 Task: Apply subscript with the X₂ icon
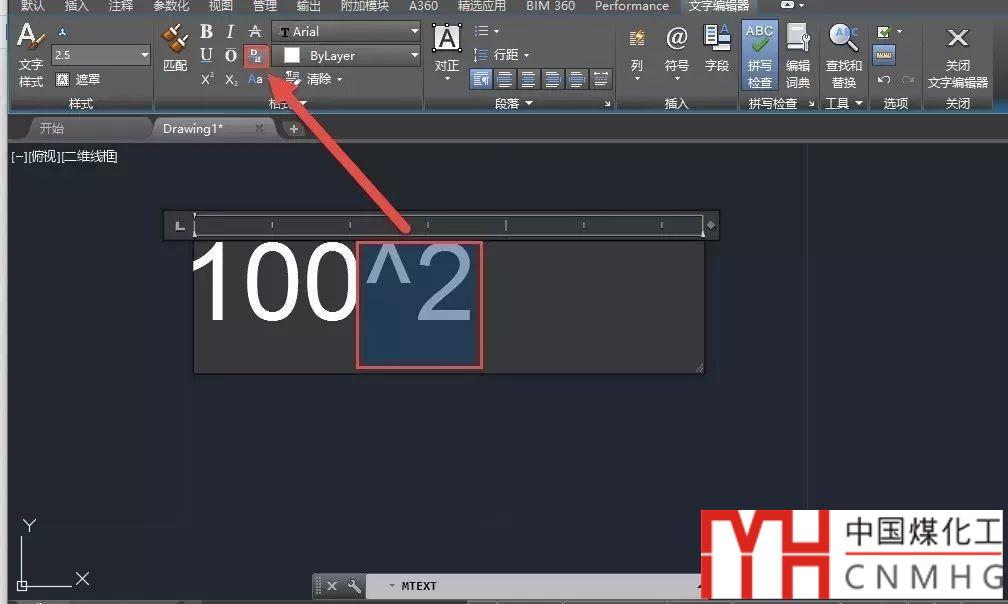click(231, 79)
